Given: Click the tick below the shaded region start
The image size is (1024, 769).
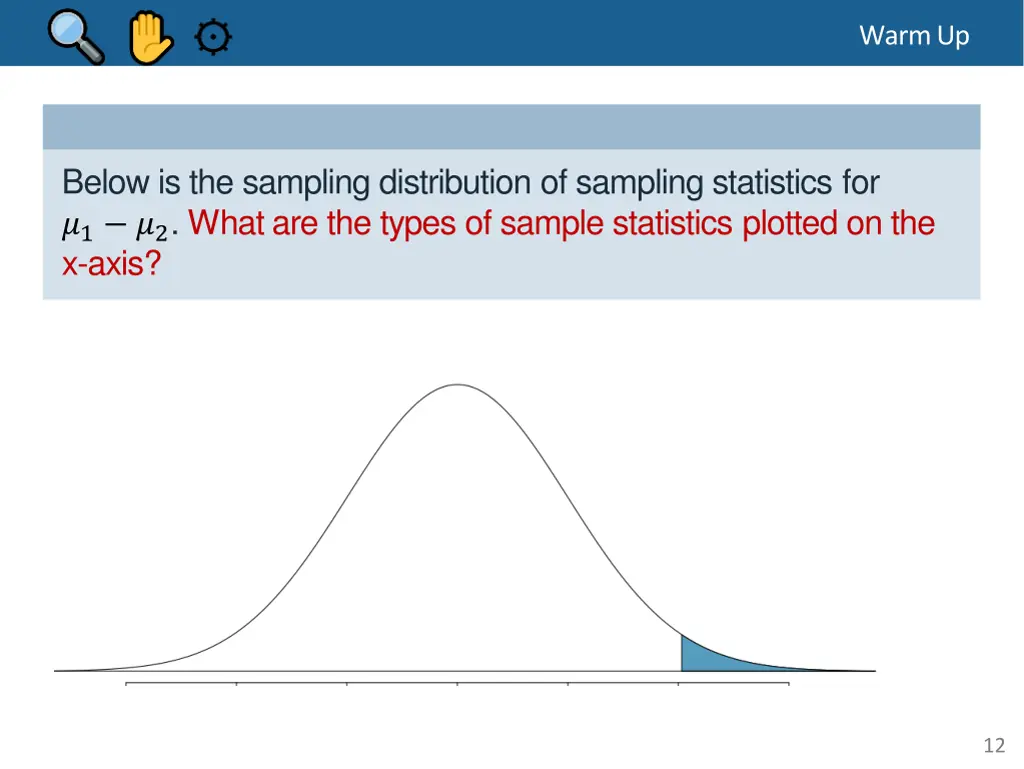Looking at the screenshot, I should pyautogui.click(x=679, y=683).
